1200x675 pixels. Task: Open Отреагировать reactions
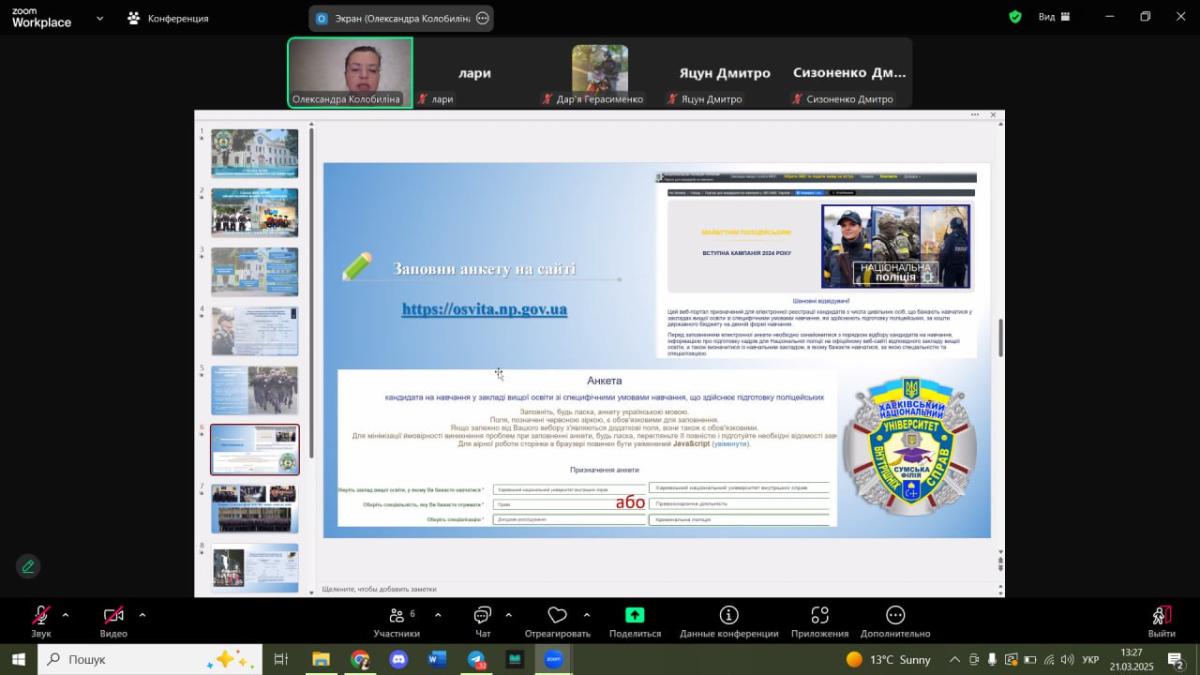(557, 620)
